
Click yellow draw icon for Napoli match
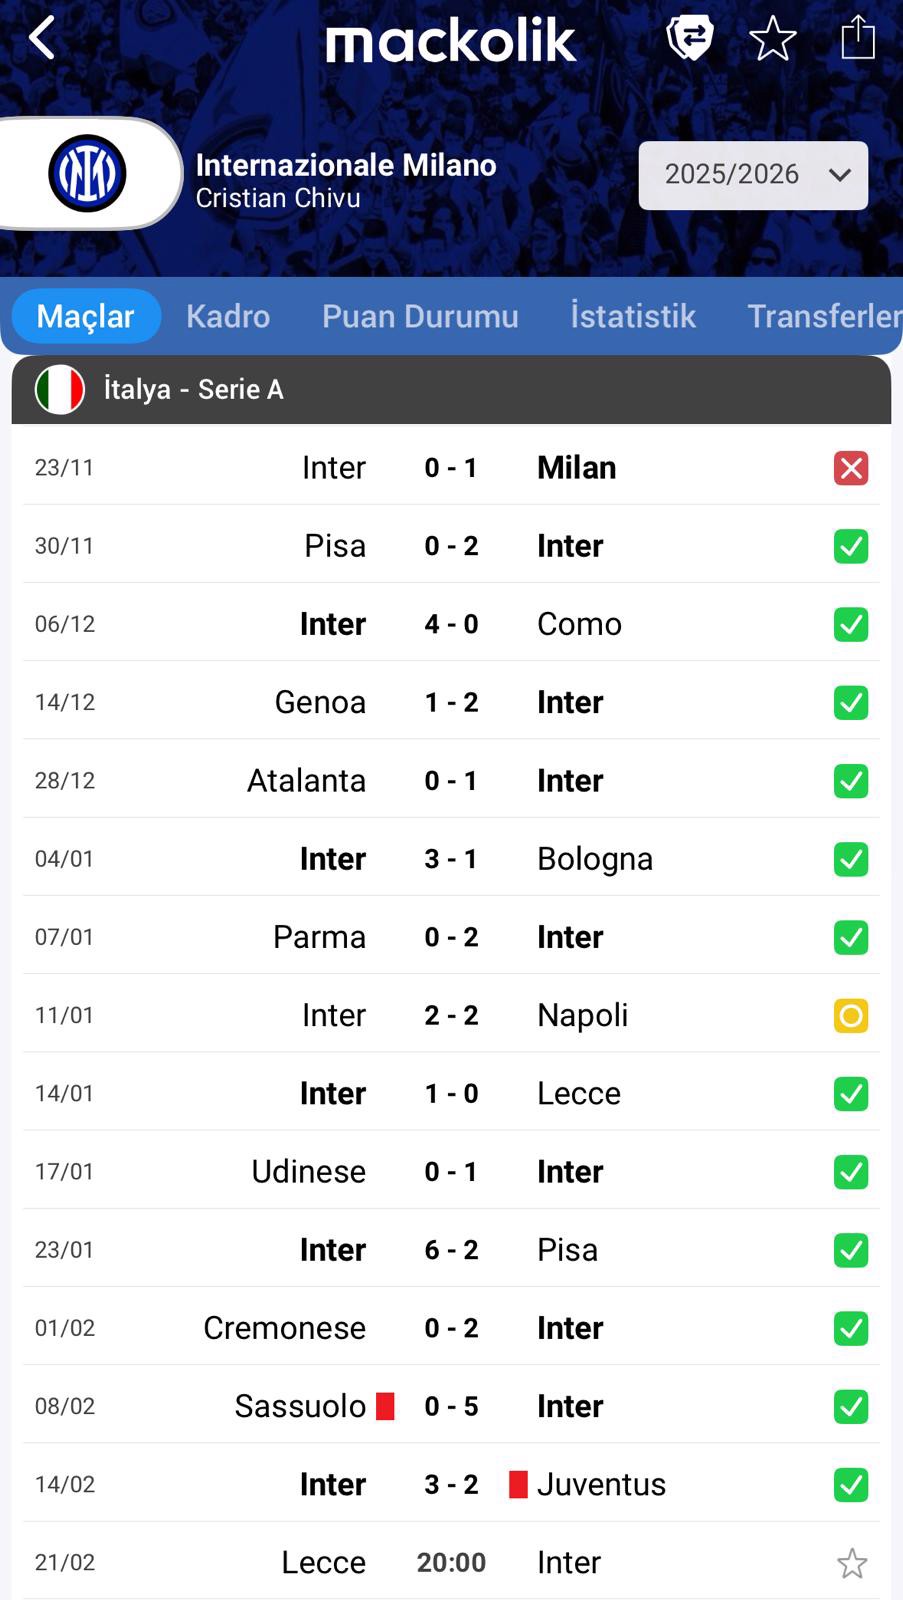point(851,1016)
